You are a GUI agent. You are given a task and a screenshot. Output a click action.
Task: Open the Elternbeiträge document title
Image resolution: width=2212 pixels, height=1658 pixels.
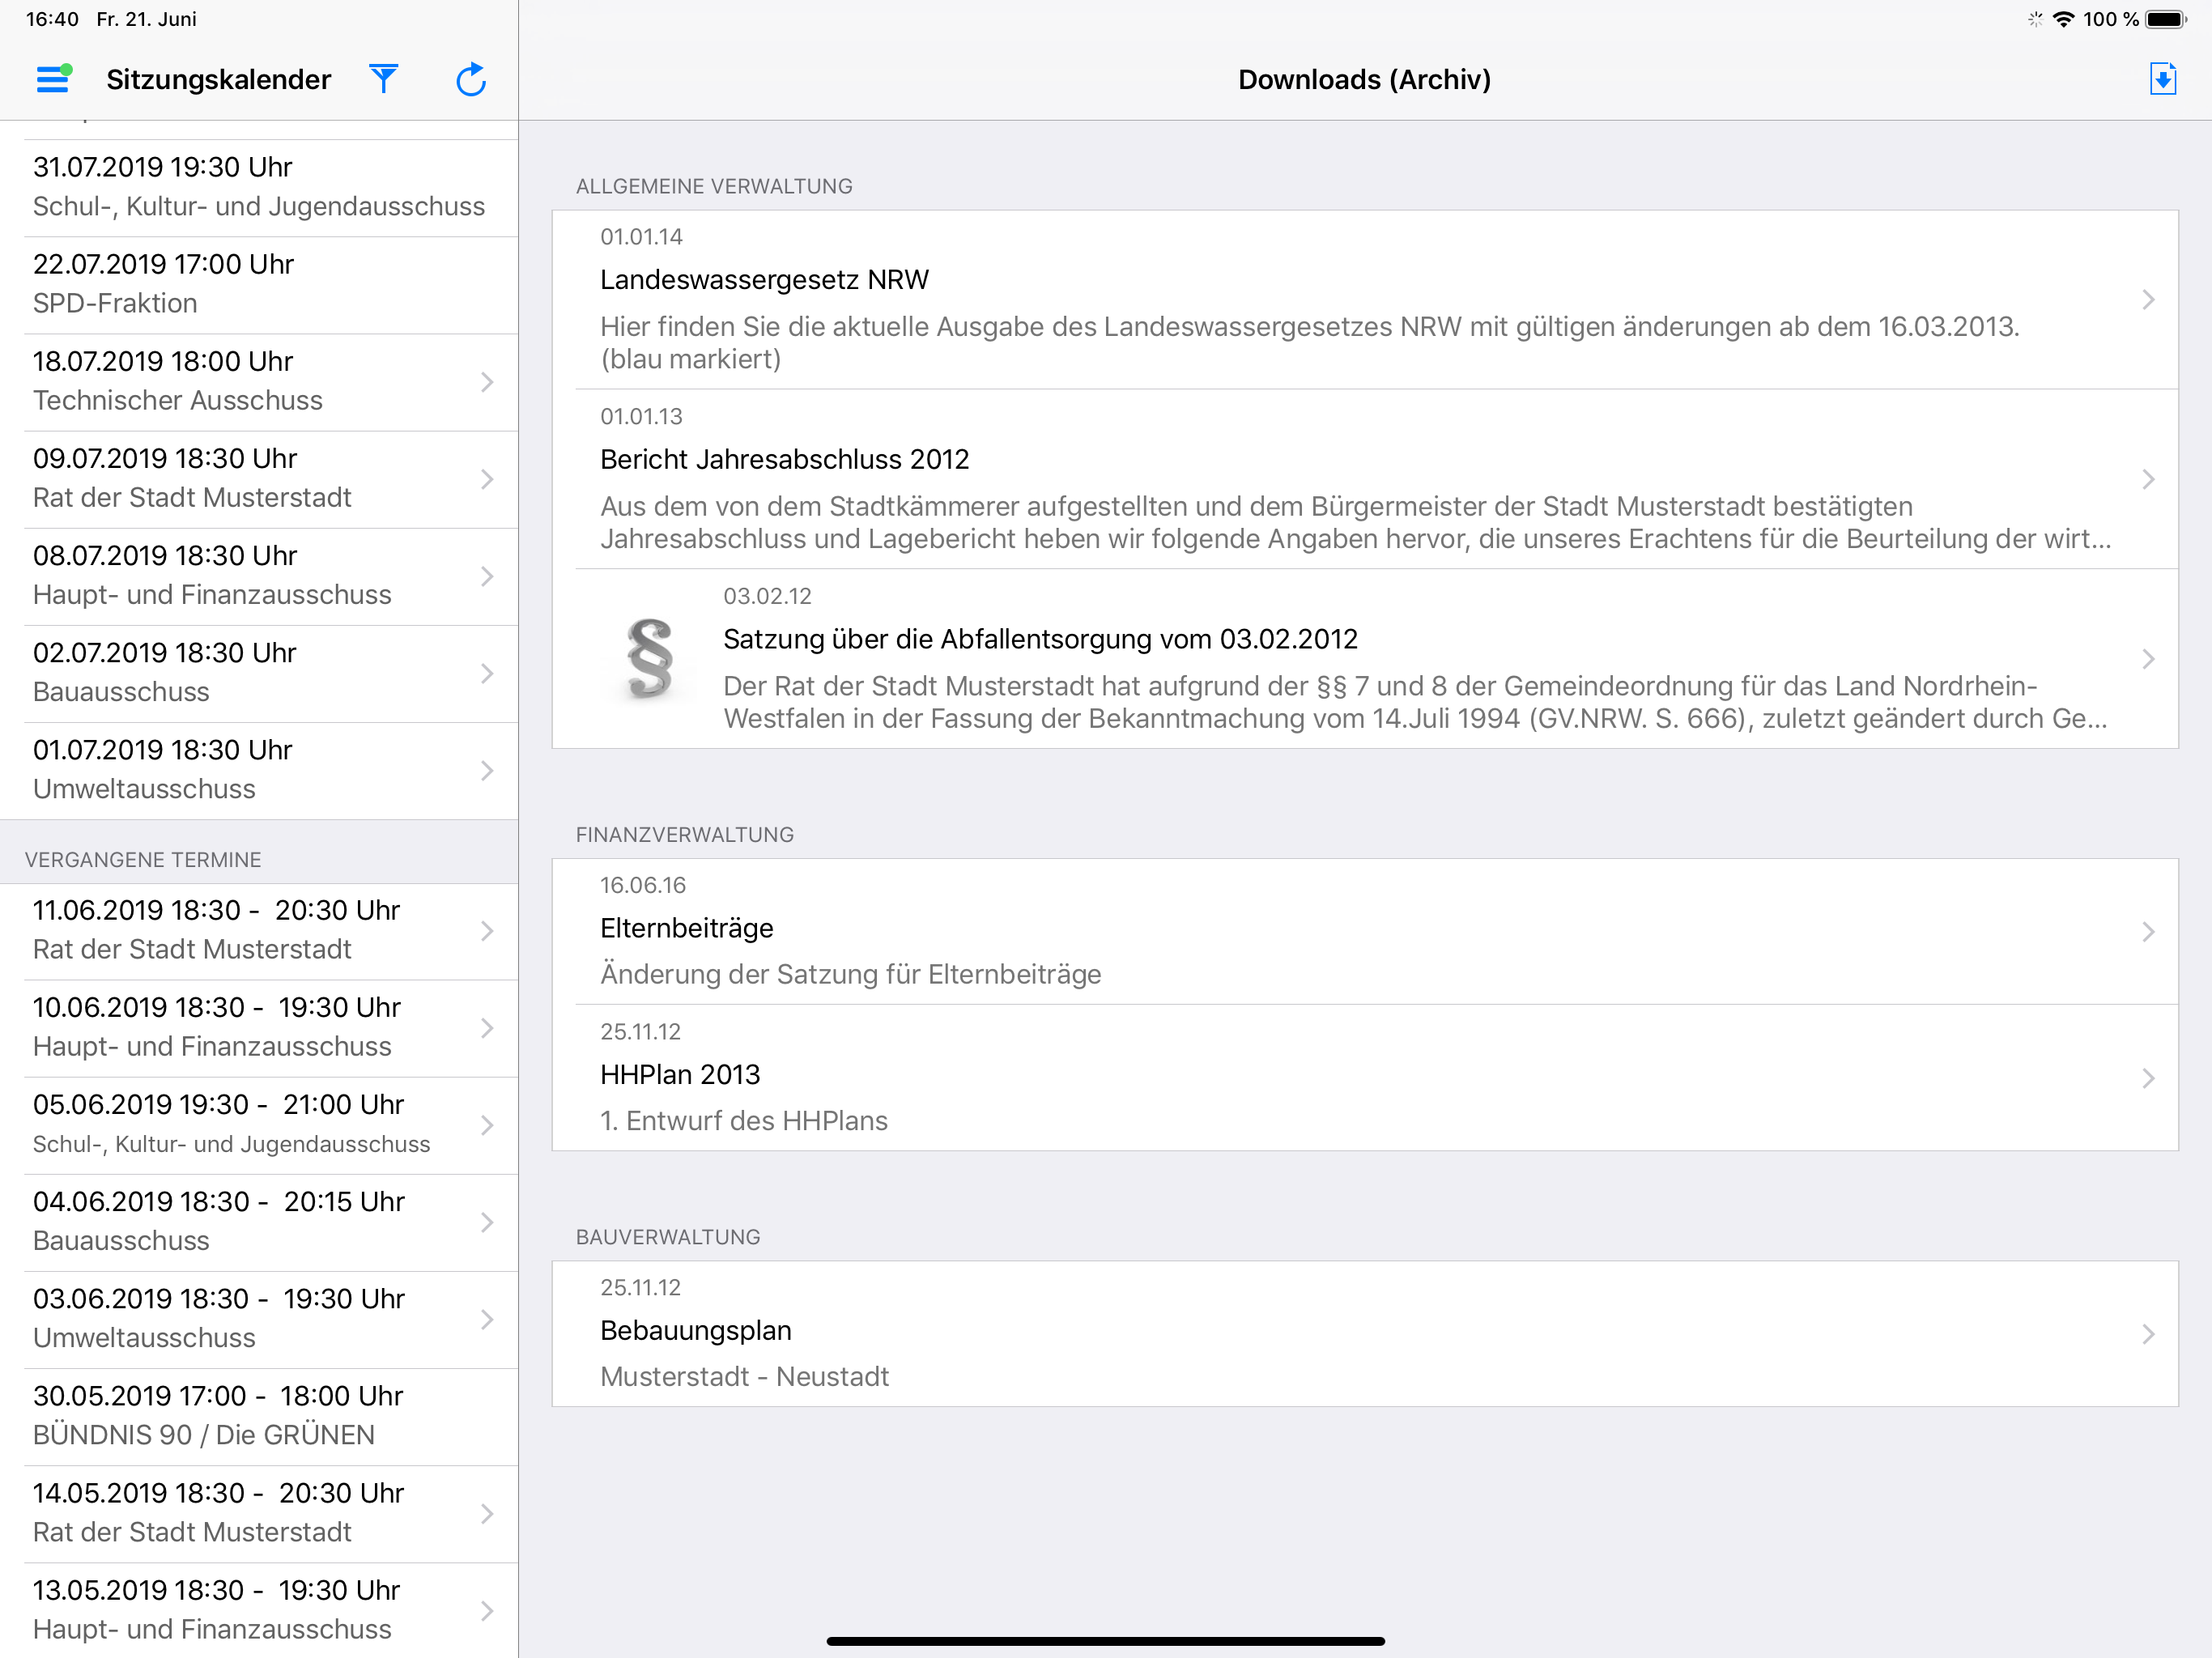point(686,928)
